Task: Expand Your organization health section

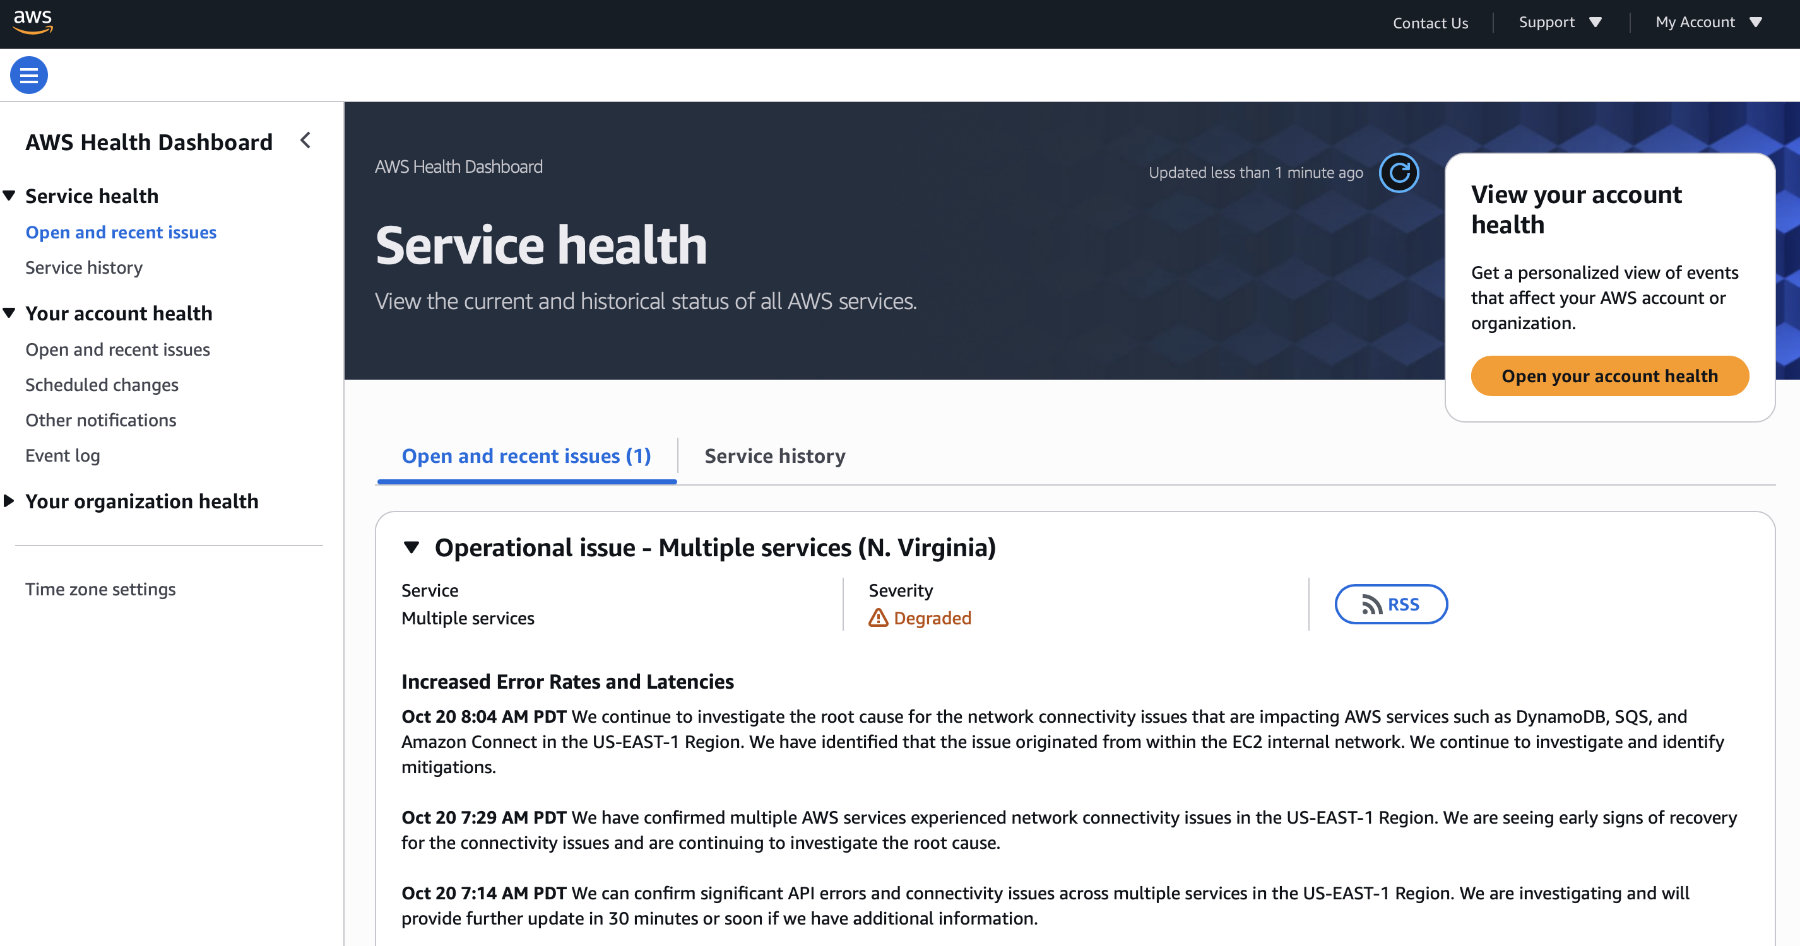Action: click(10, 501)
